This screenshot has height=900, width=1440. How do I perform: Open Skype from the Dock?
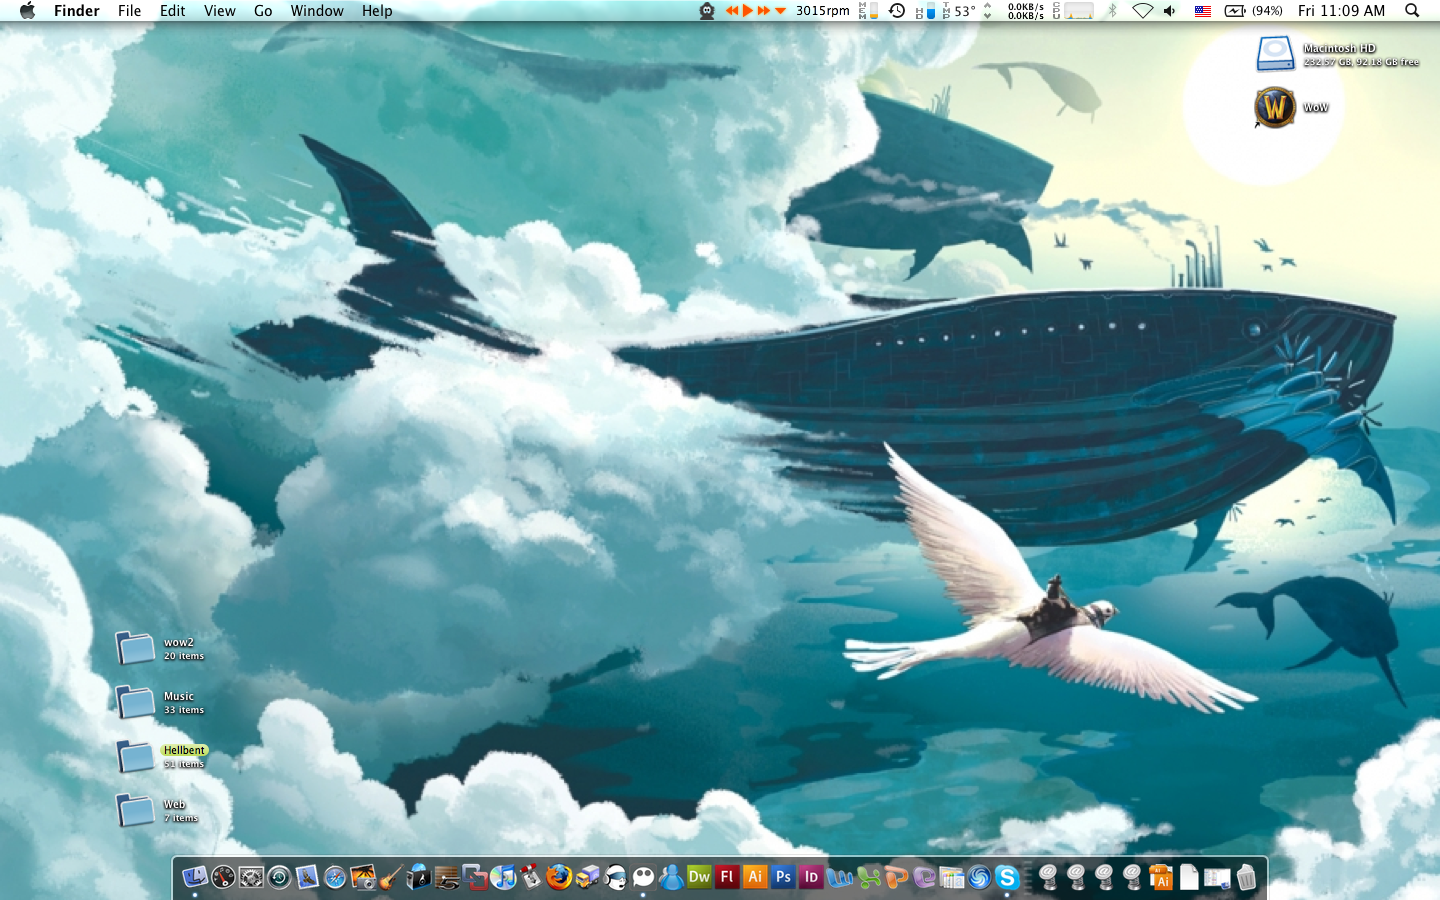1007,877
